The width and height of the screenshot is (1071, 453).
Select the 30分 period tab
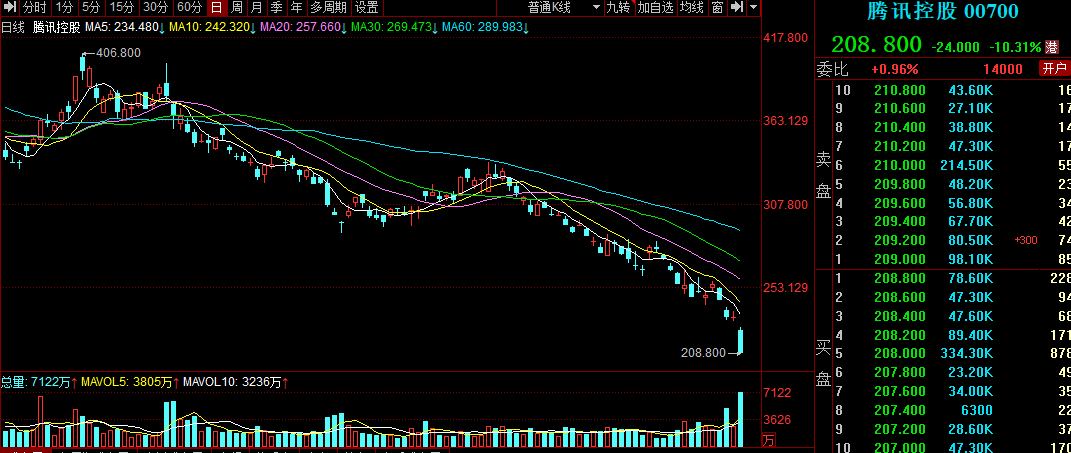point(156,8)
